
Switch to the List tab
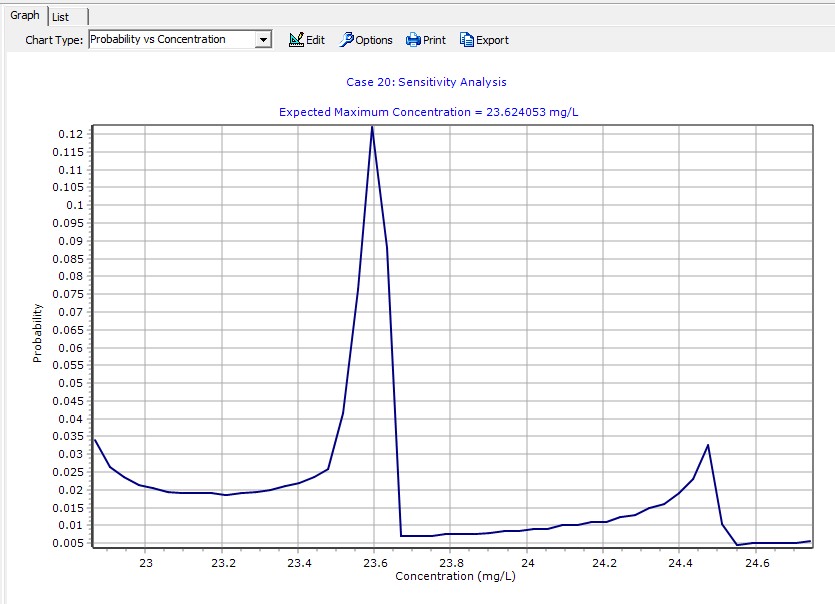point(62,17)
